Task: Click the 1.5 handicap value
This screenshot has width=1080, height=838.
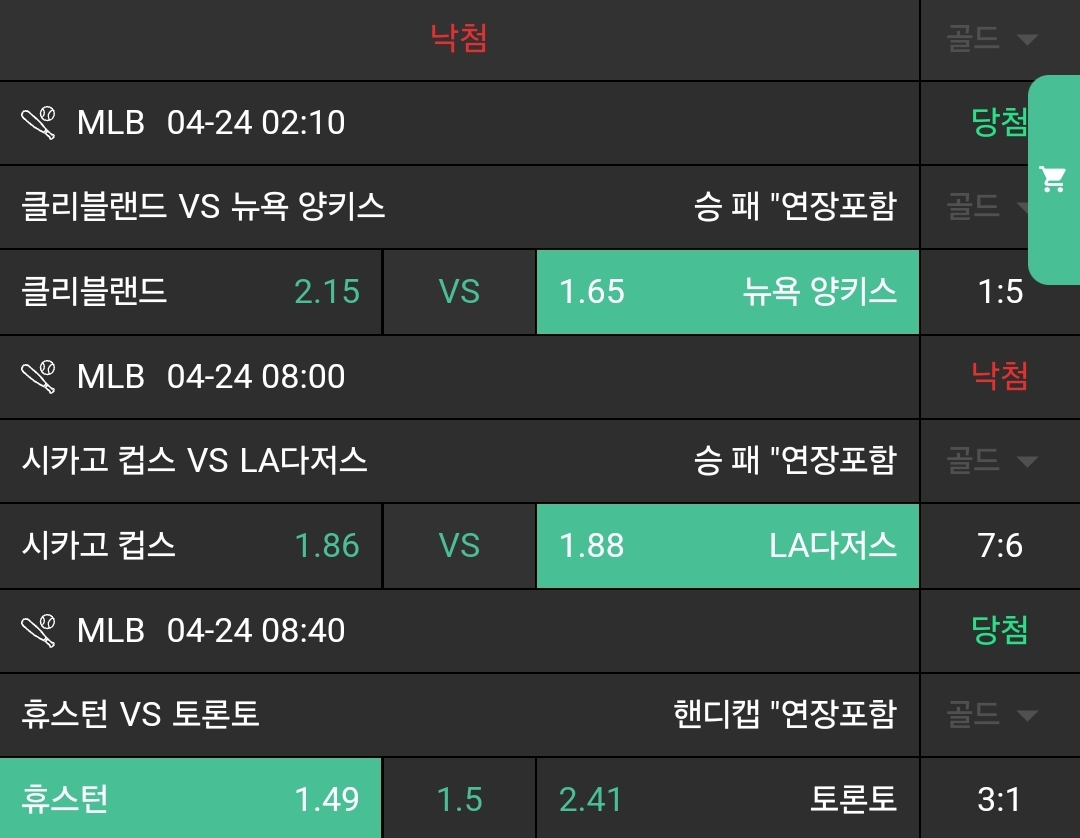Action: pos(459,799)
